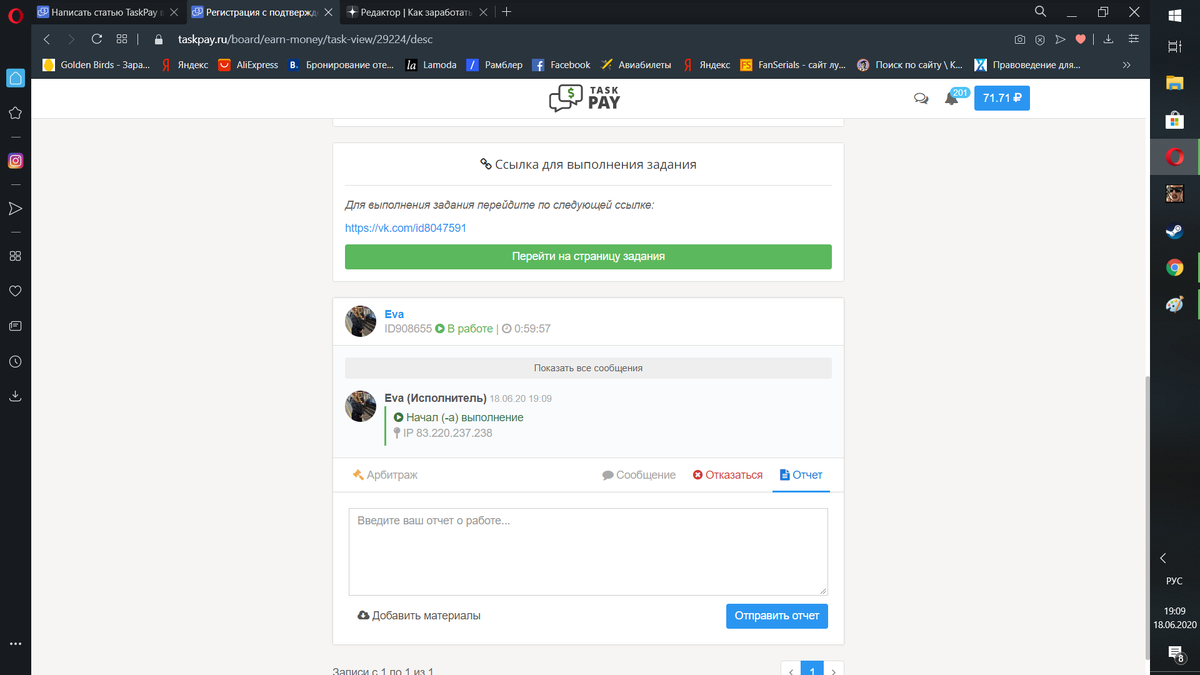Open Speed Dial grid in sidebar

pos(15,256)
